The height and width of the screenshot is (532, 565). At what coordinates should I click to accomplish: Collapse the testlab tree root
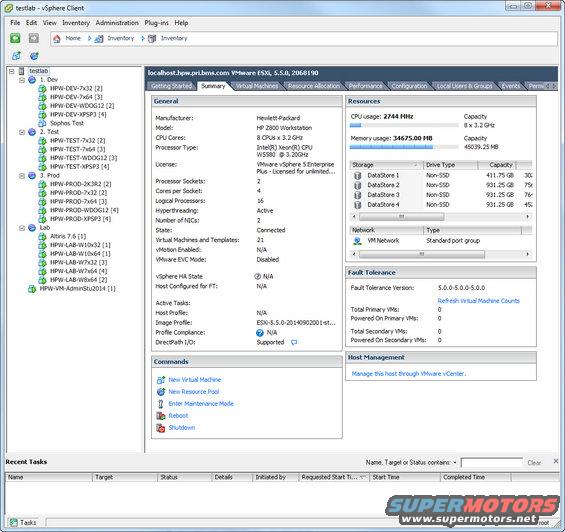coord(12,71)
